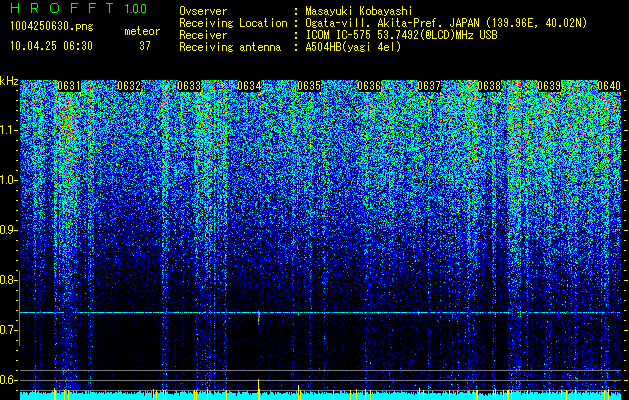Viewport: 629px width, 400px height.
Task: Select the file name 1004250630.png
Action: [x=52, y=26]
